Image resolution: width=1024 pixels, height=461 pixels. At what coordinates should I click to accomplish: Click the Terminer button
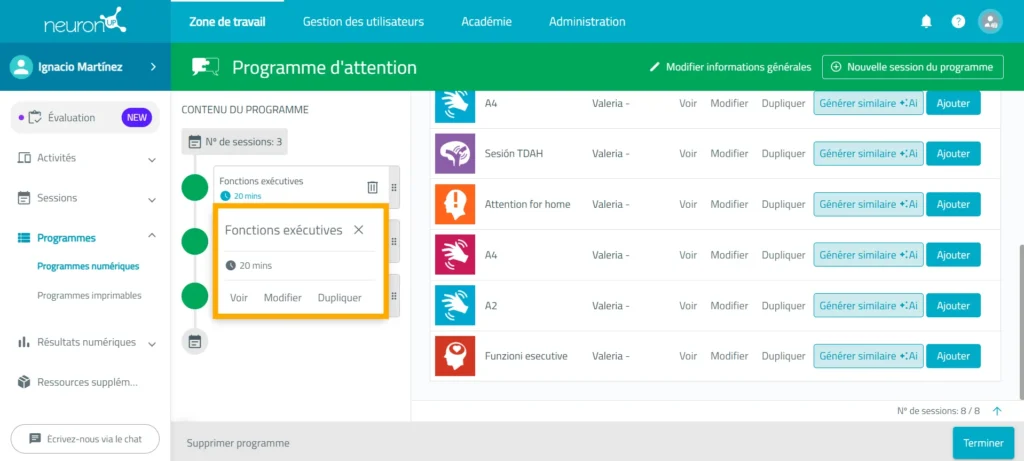tap(984, 443)
